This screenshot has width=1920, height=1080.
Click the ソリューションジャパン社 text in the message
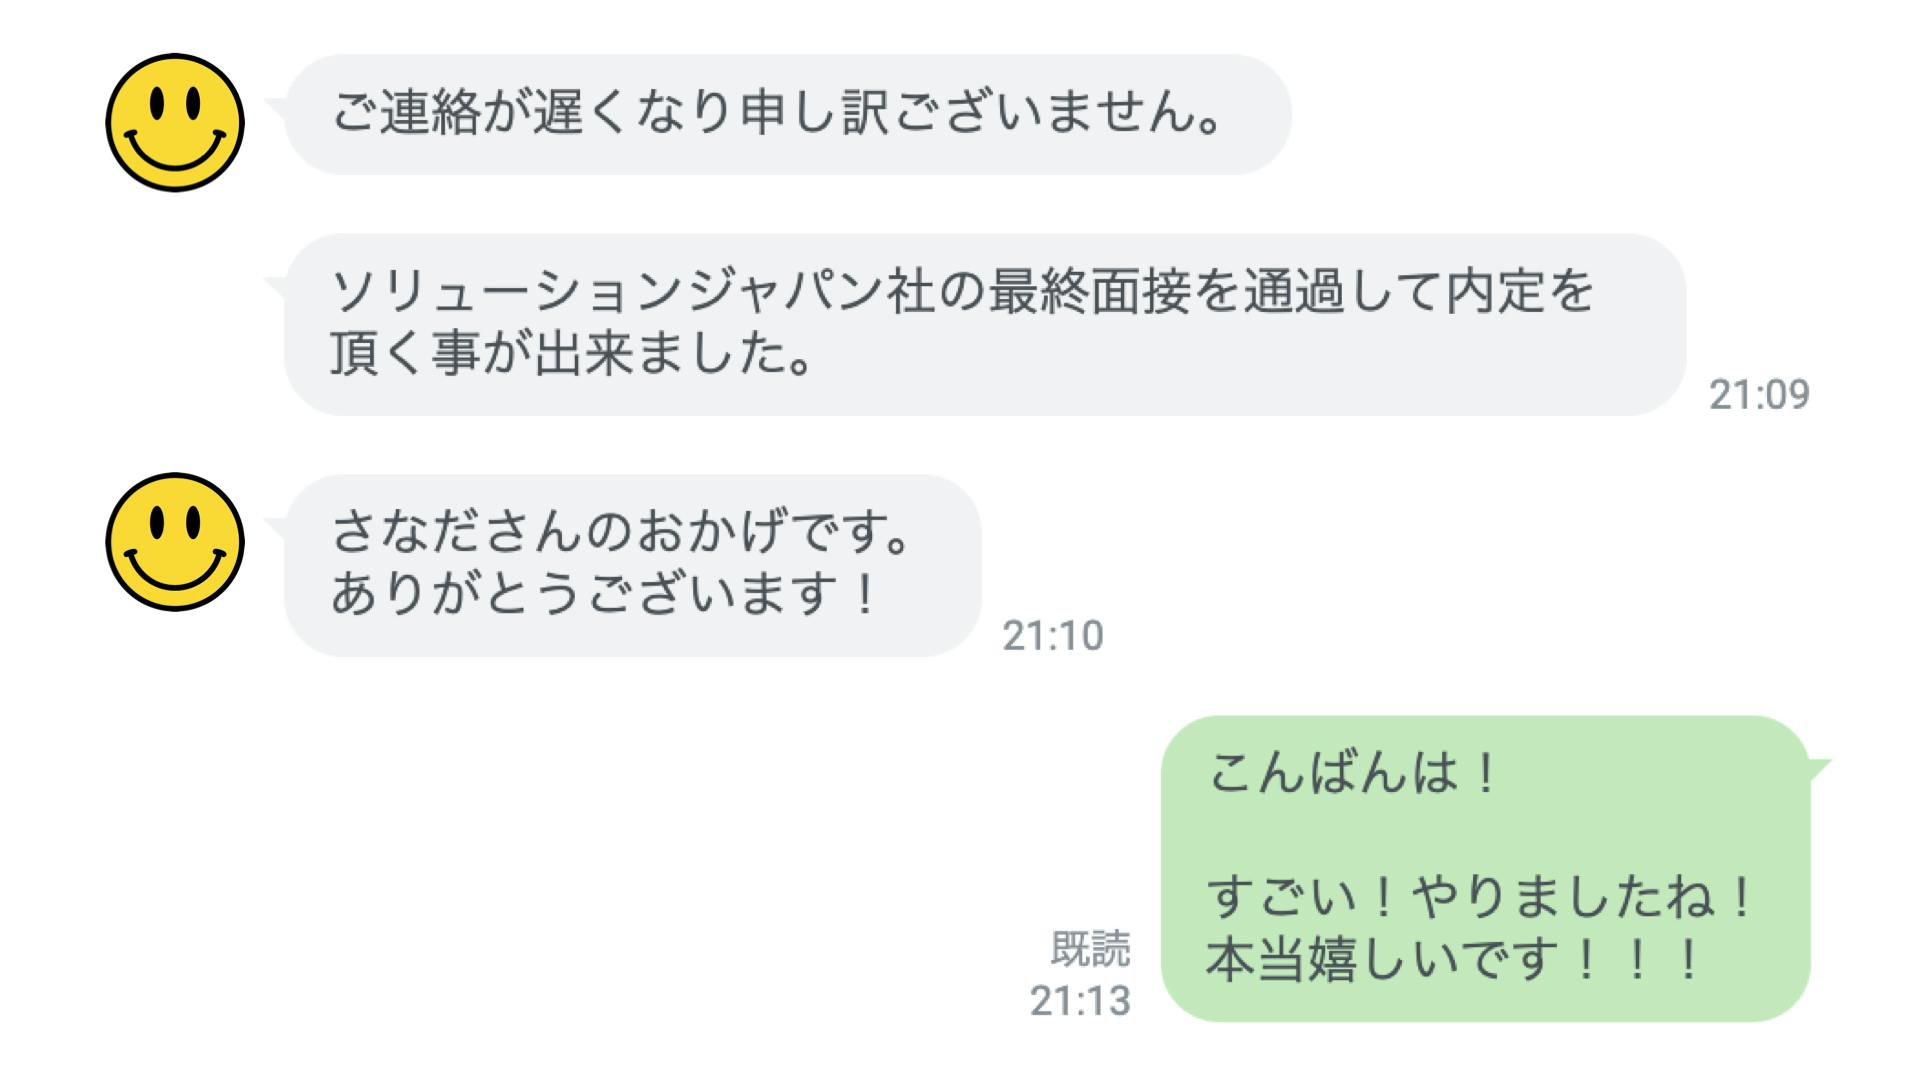pyautogui.click(x=632, y=292)
